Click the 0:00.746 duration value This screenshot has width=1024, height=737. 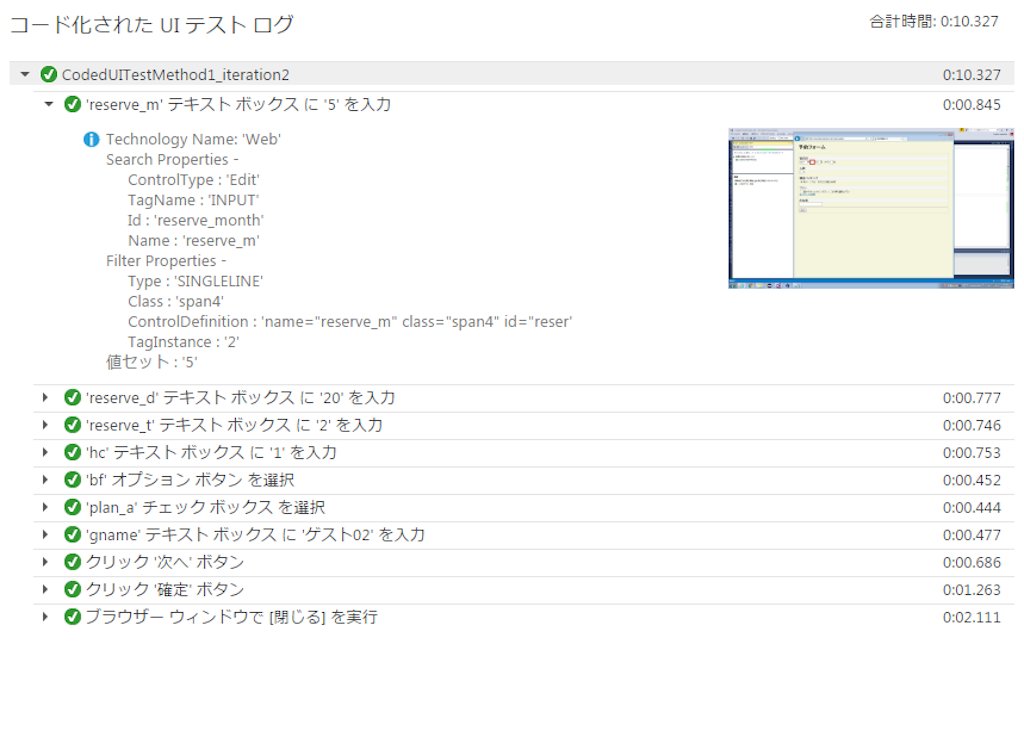tap(972, 426)
